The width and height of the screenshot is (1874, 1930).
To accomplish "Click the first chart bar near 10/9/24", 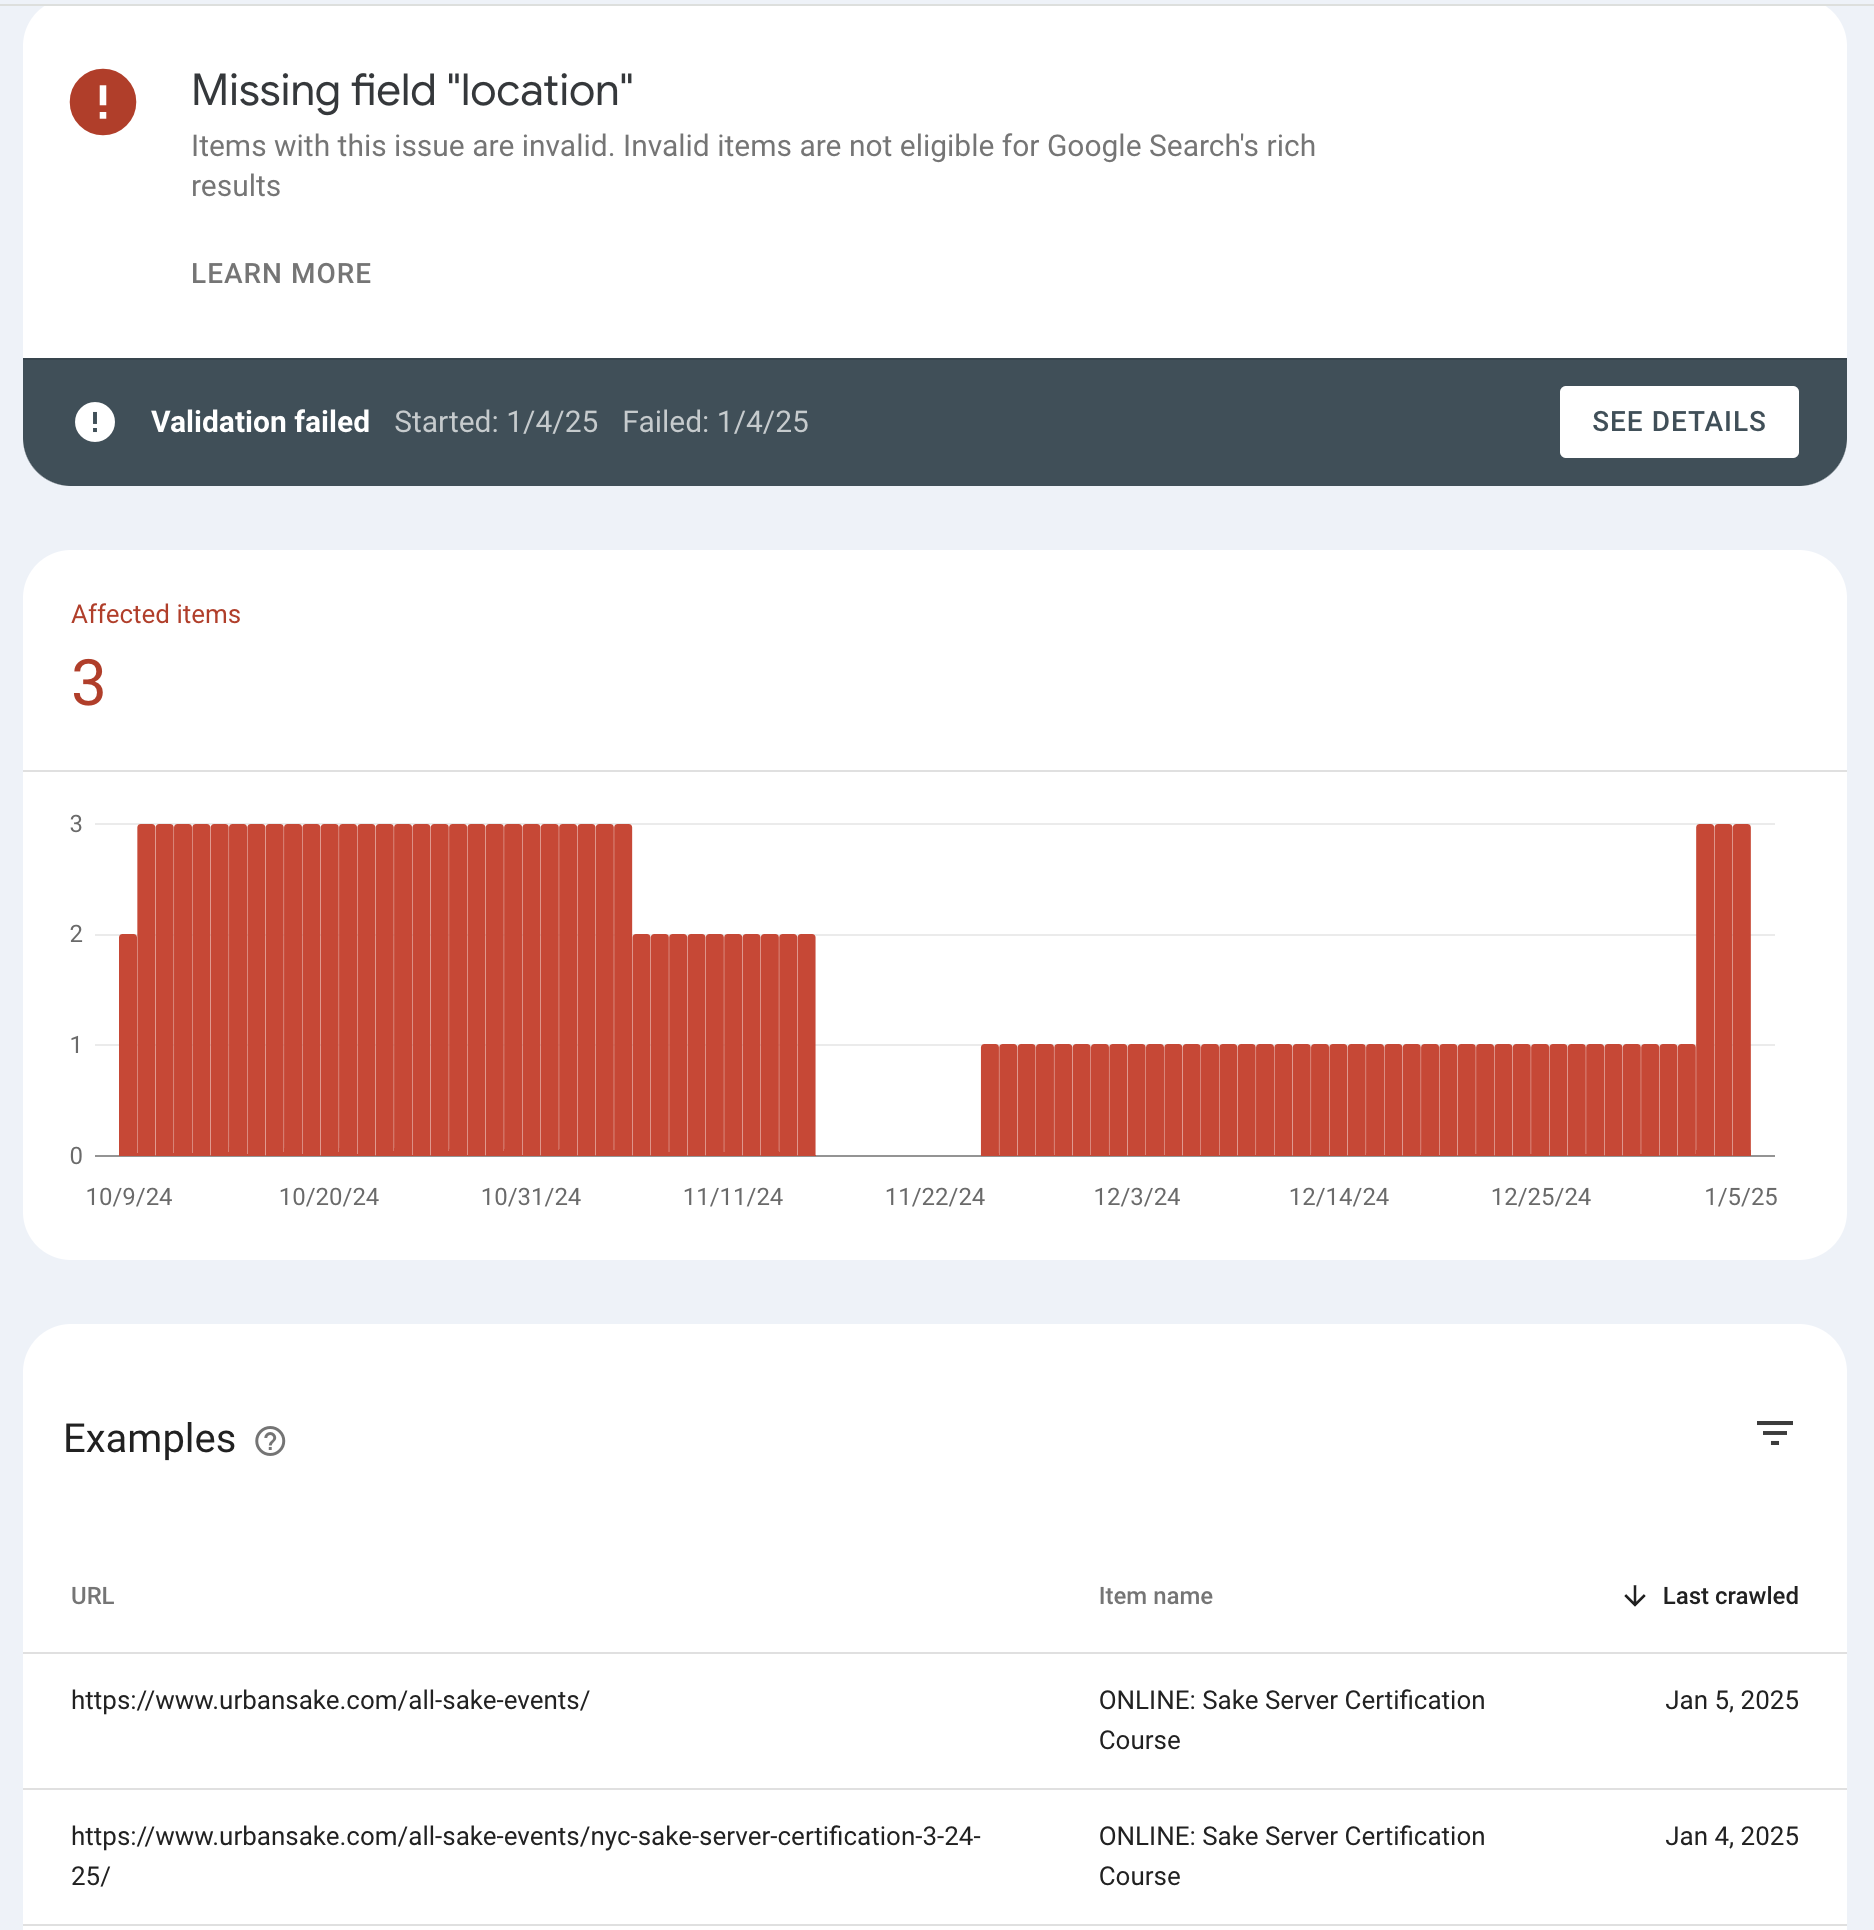I will click(x=128, y=1045).
